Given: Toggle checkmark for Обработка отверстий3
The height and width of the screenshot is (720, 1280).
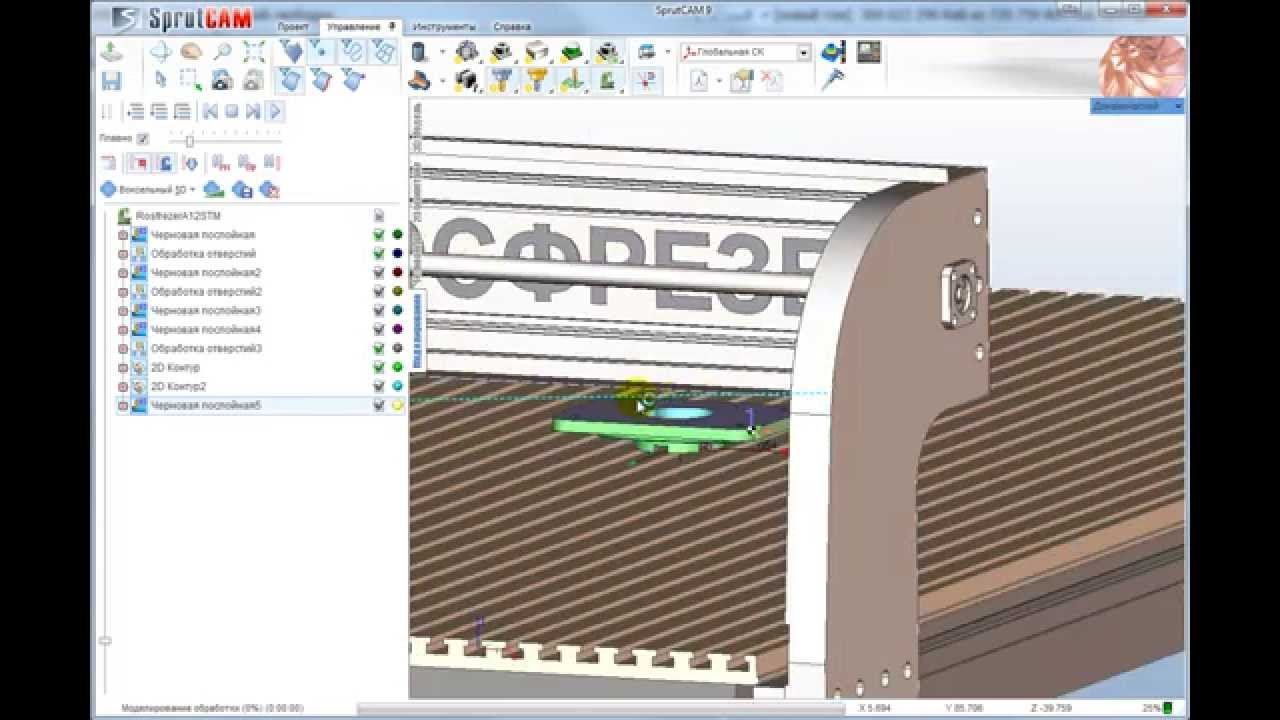Looking at the screenshot, I should tap(379, 348).
